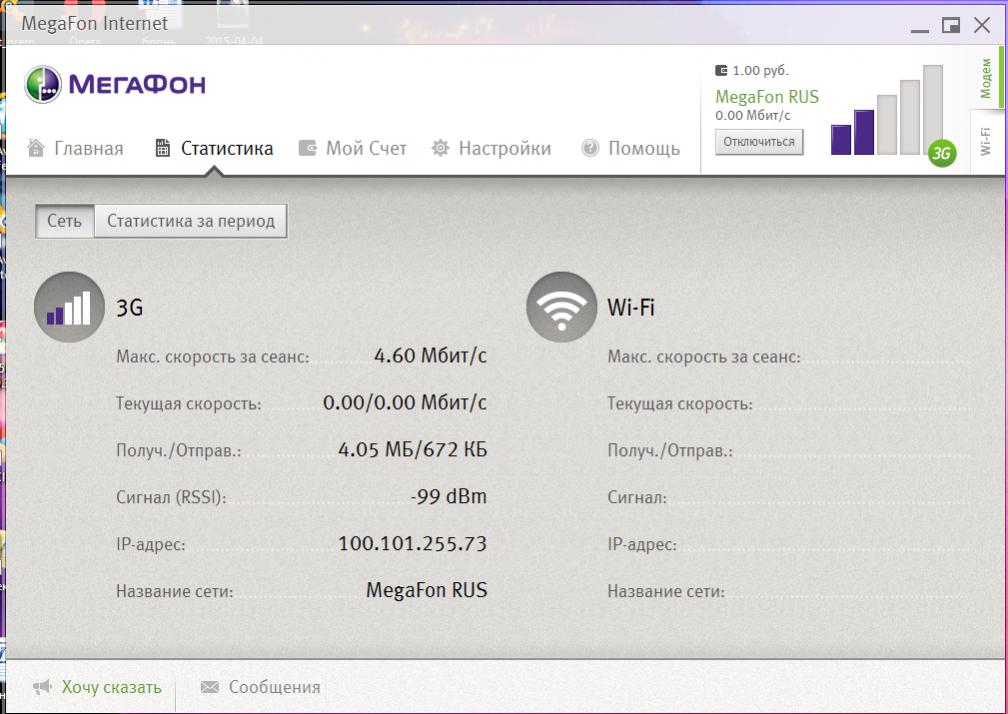Click the Wi-Fi Сигнал: label
The image size is (1008, 714).
pyautogui.click(x=637, y=497)
